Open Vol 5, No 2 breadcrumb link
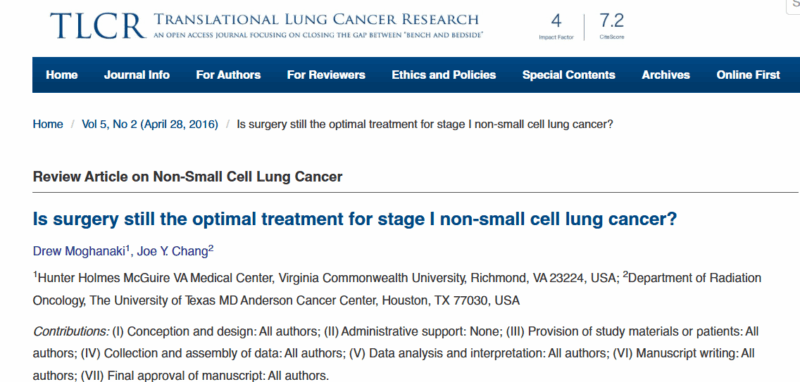Viewport: 800px width, 382px height. (150, 124)
